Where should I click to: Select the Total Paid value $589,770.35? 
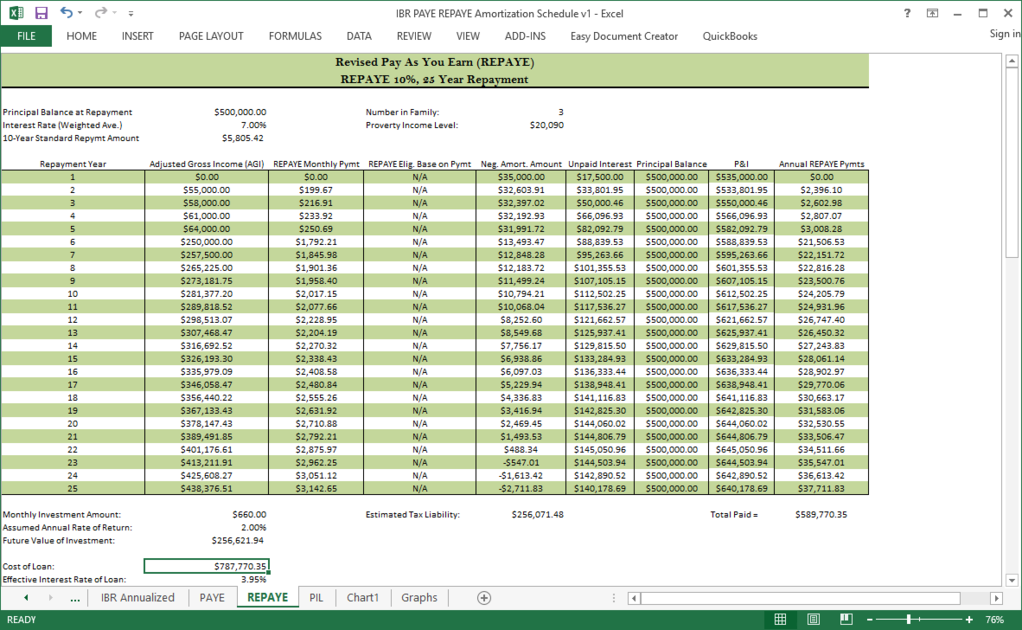click(821, 515)
